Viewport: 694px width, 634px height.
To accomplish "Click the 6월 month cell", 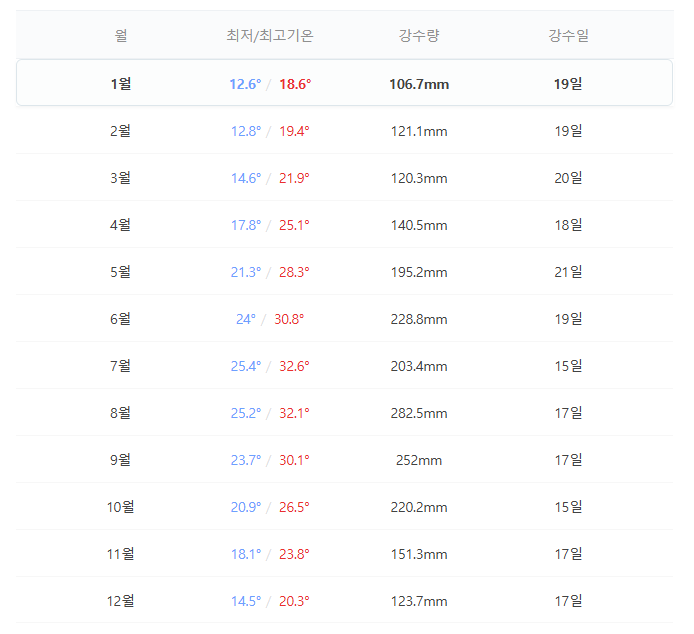I will click(x=120, y=319).
